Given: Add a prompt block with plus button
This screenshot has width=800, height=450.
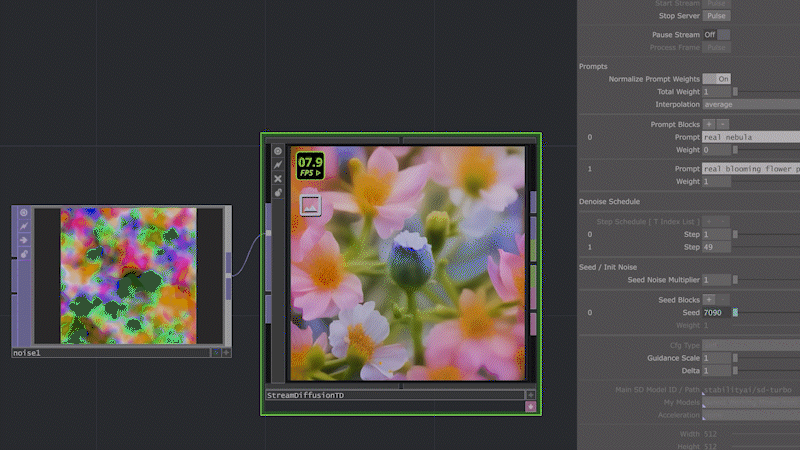Looking at the screenshot, I should pos(709,124).
